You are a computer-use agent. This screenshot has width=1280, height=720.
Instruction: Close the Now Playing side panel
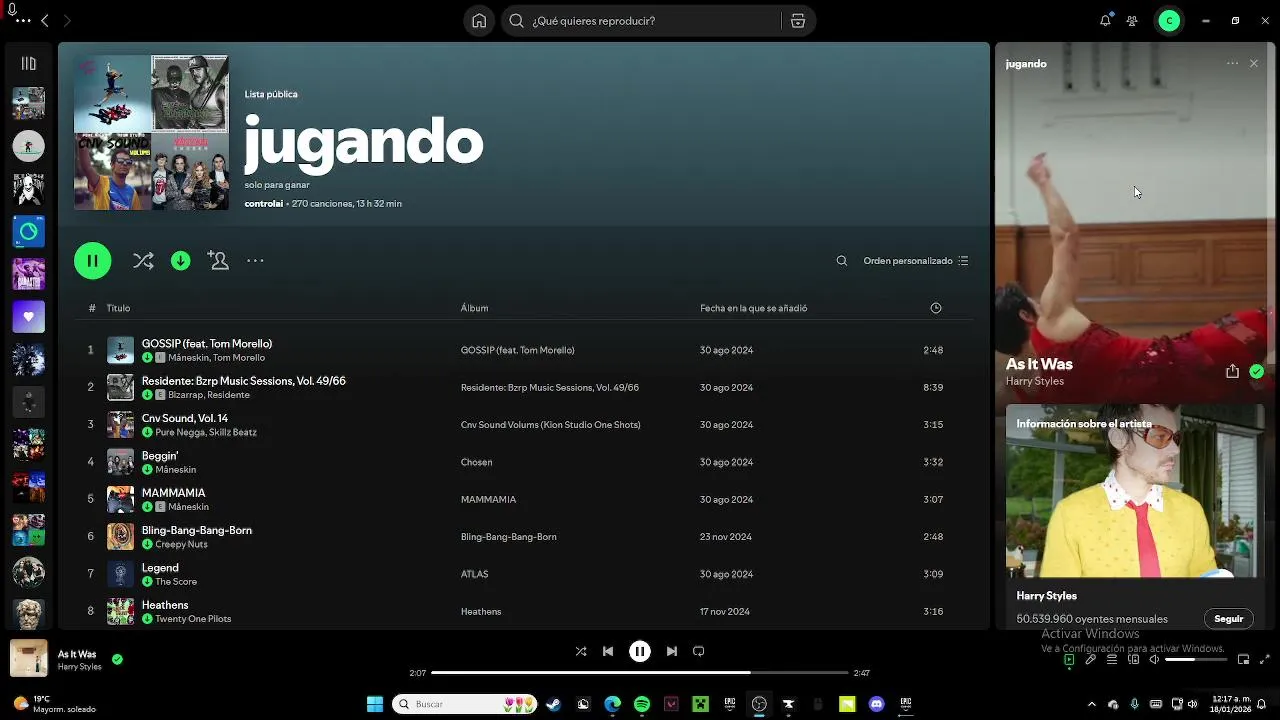pyautogui.click(x=1254, y=63)
